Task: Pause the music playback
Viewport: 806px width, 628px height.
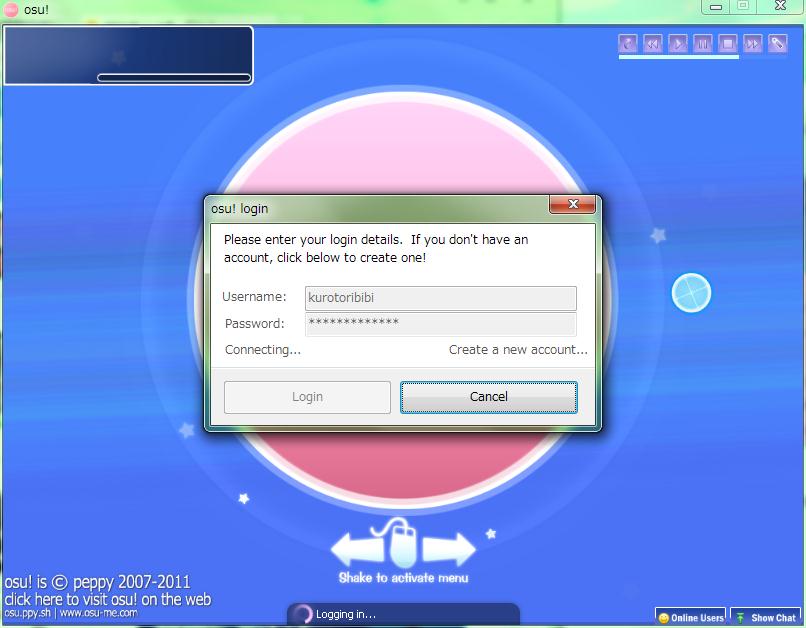Action: click(x=703, y=44)
